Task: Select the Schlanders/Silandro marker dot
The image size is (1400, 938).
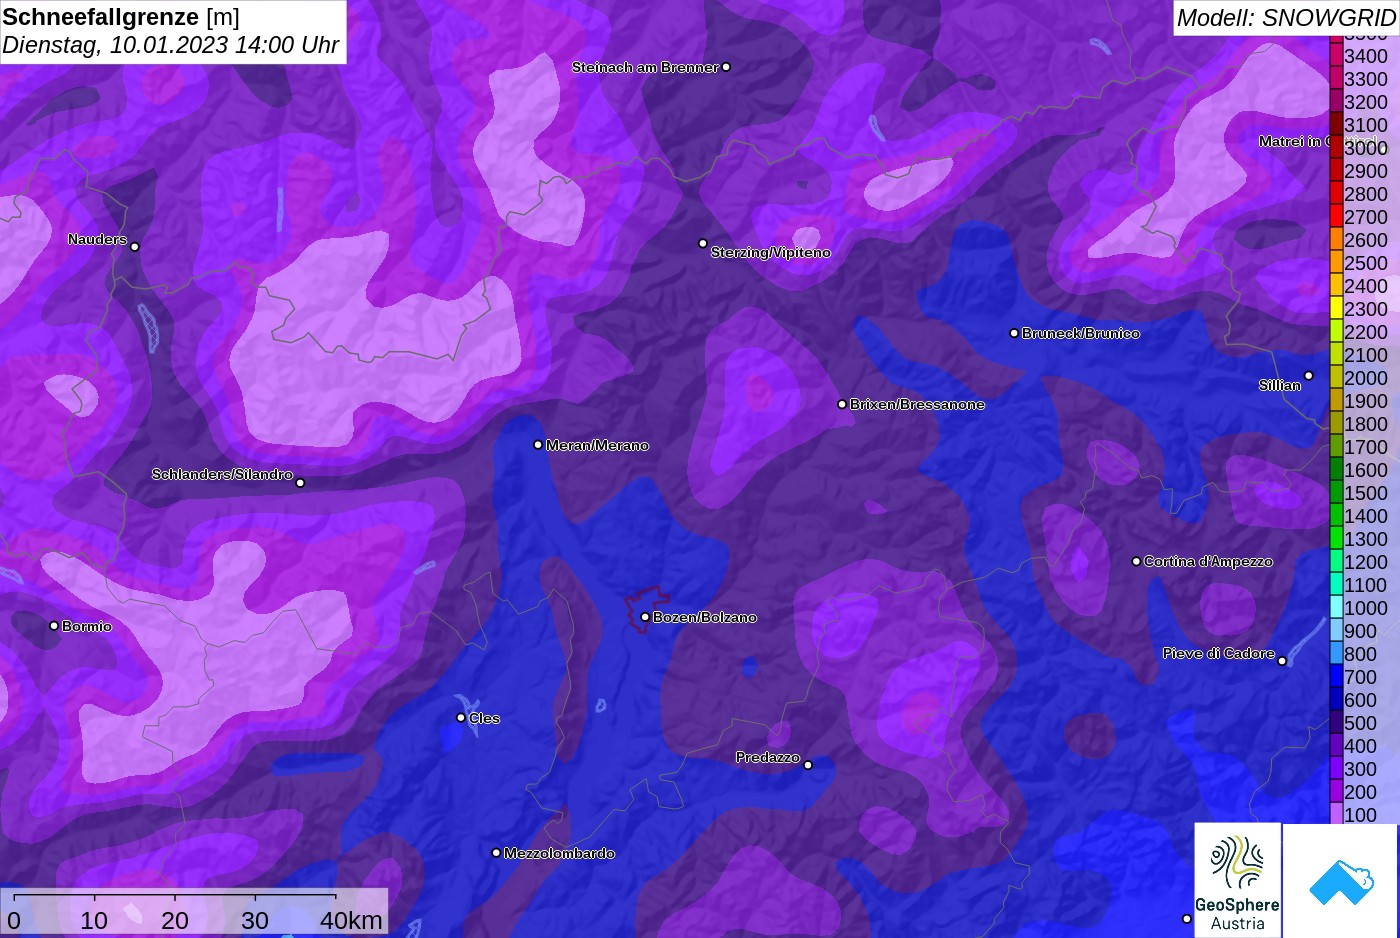Action: (300, 483)
